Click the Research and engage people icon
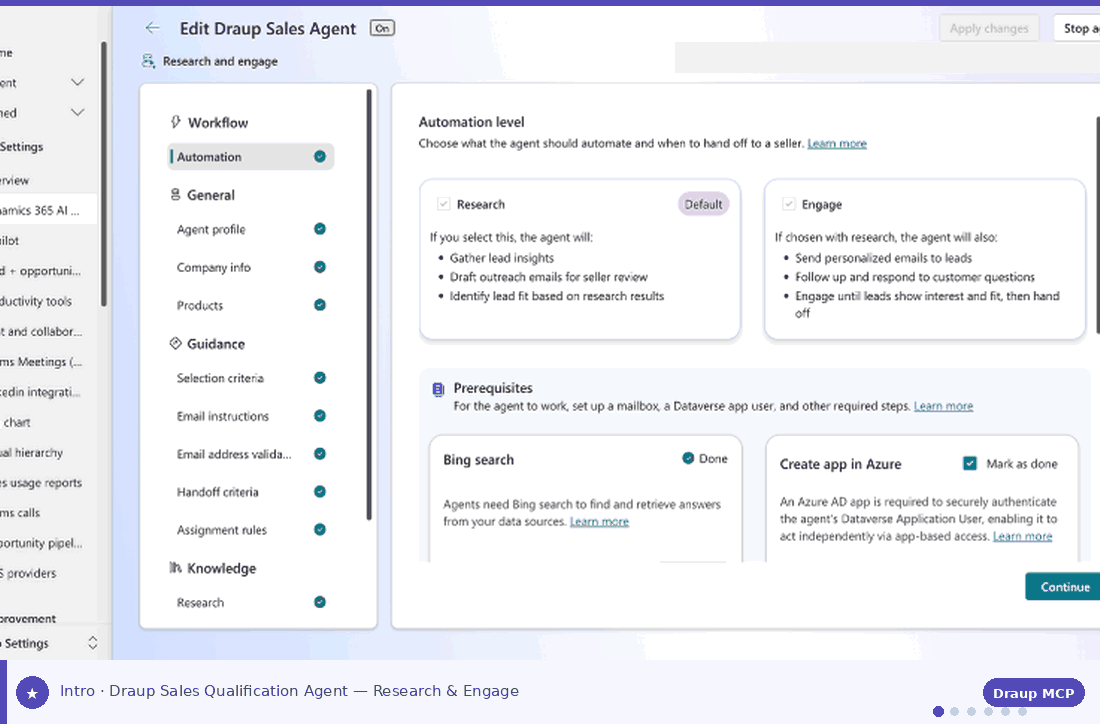Screen dimensions: 1100x724 (x=148, y=61)
